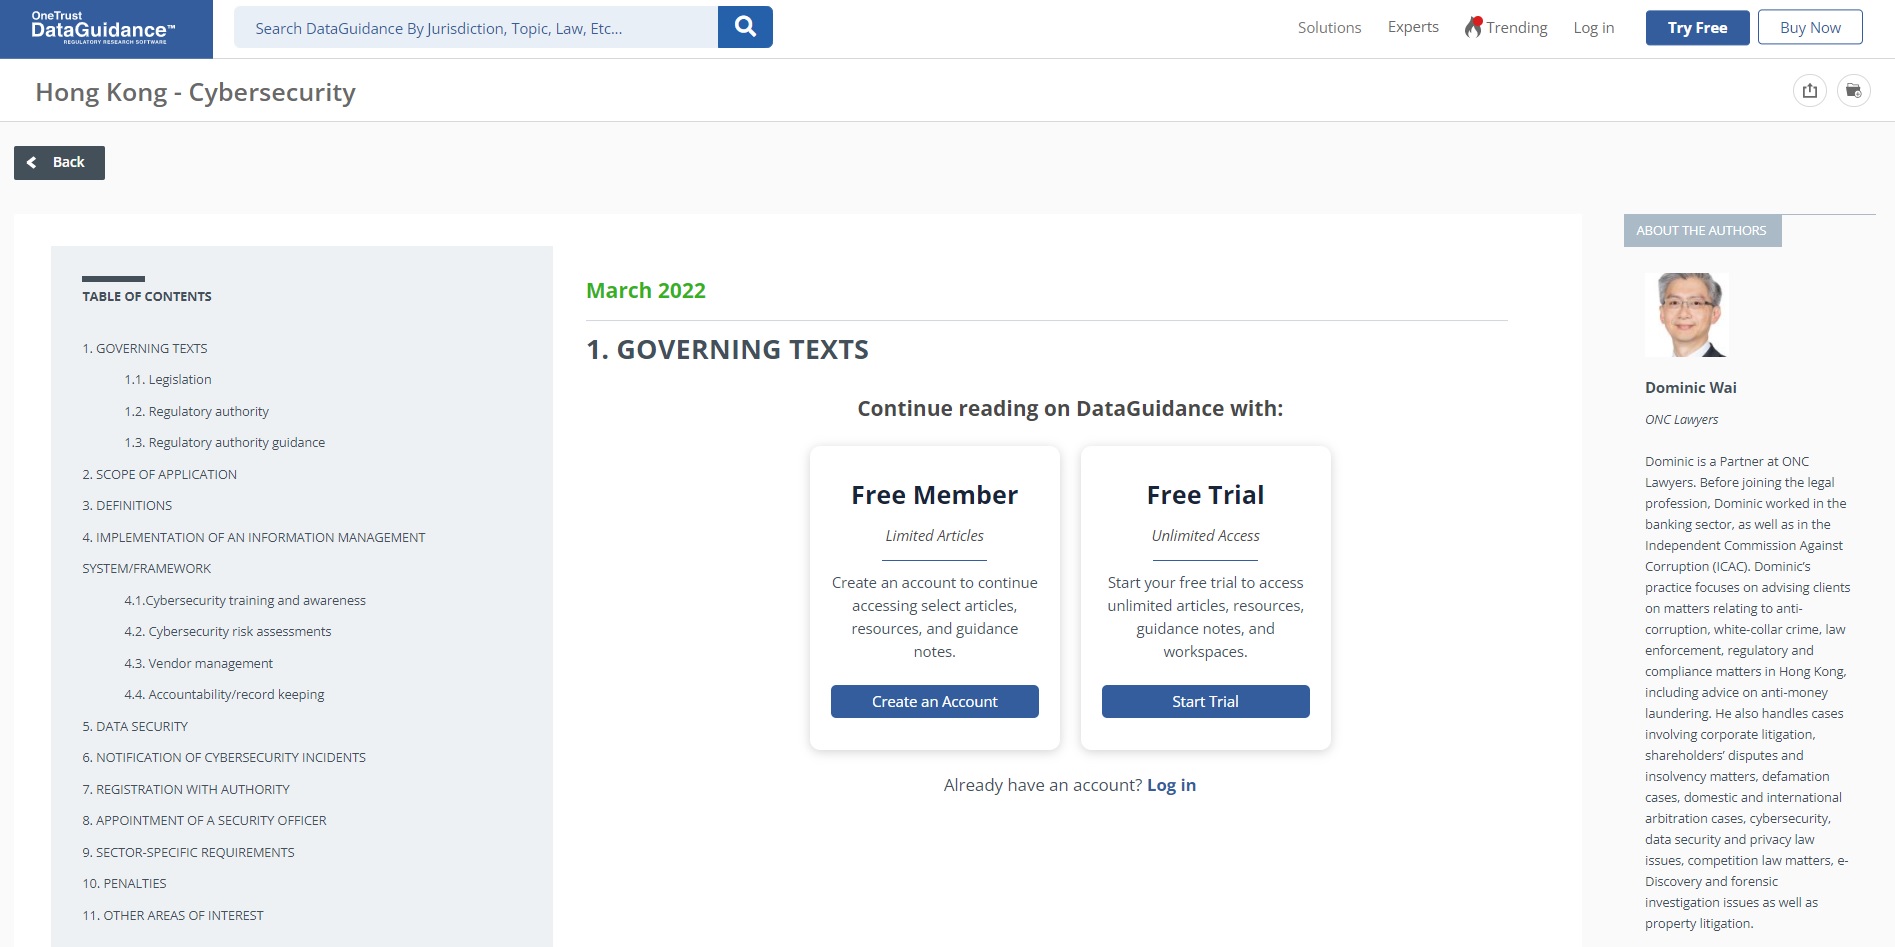1895x947 pixels.
Task: Click the save to folder icon
Action: pos(1853,91)
